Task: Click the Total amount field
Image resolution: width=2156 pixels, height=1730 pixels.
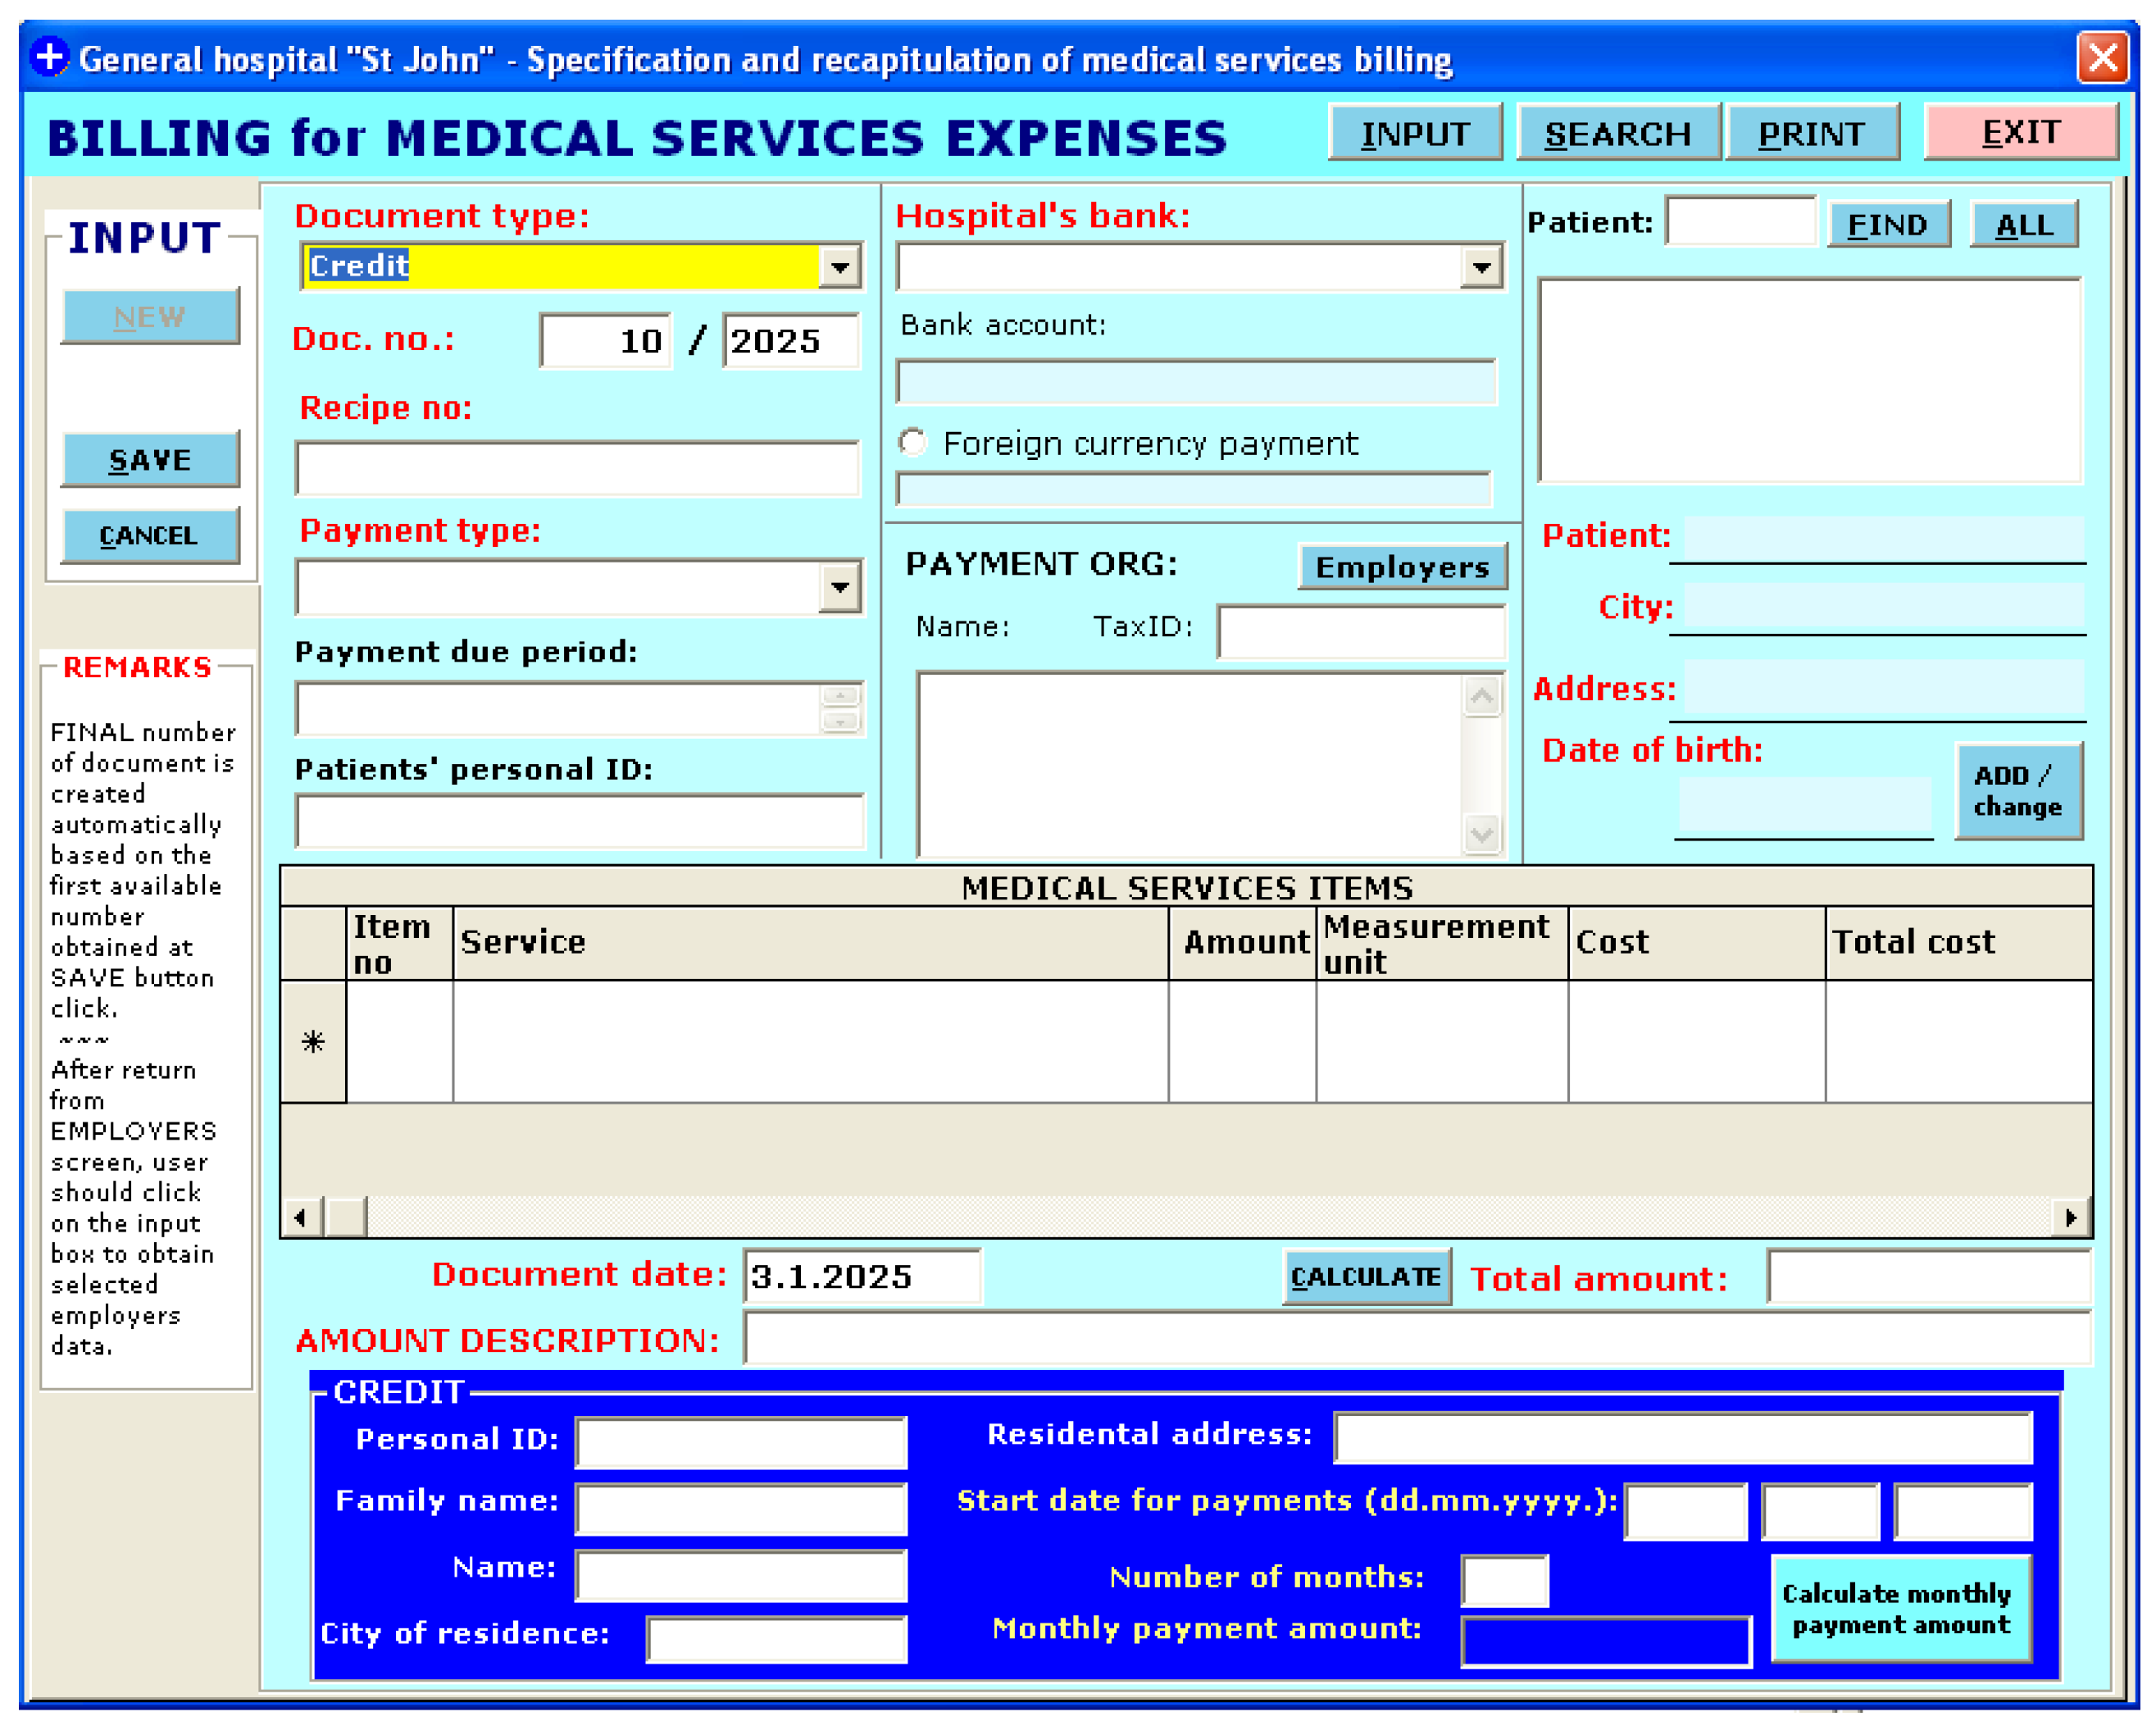Action: tap(1928, 1277)
